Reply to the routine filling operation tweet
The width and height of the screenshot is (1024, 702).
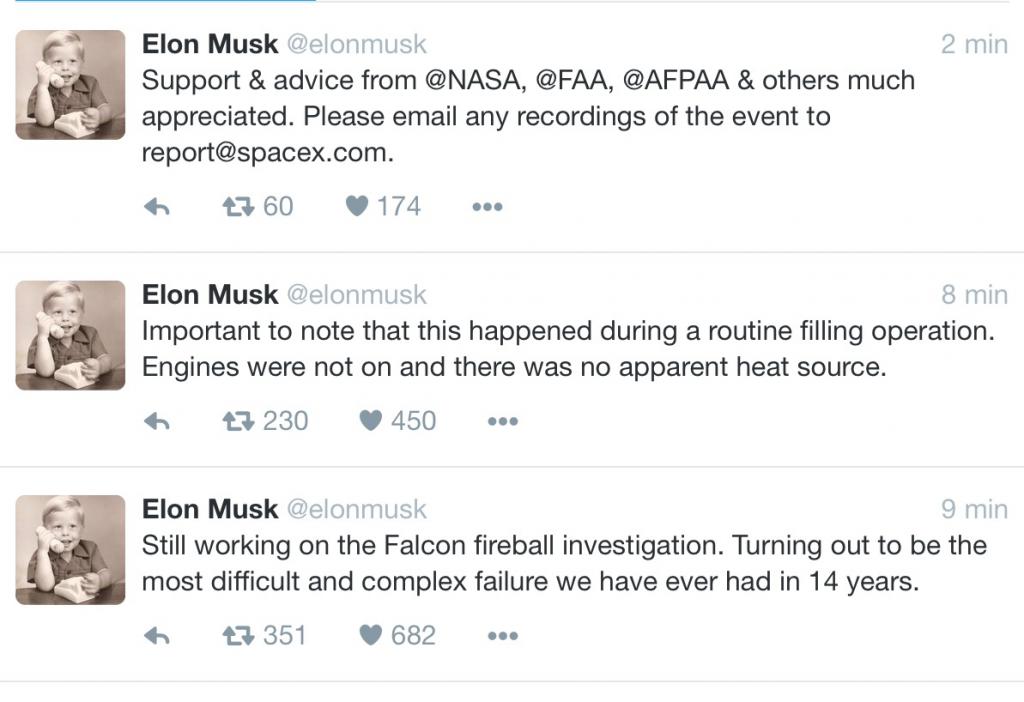point(157,422)
